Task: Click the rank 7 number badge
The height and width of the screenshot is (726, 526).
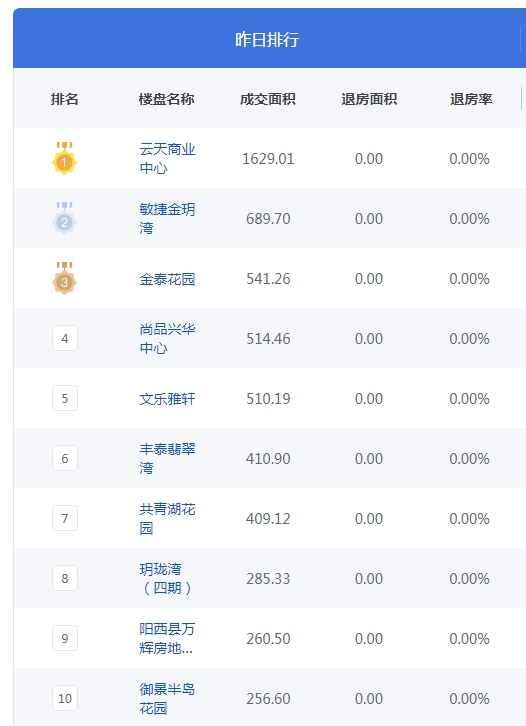Action: coord(65,518)
